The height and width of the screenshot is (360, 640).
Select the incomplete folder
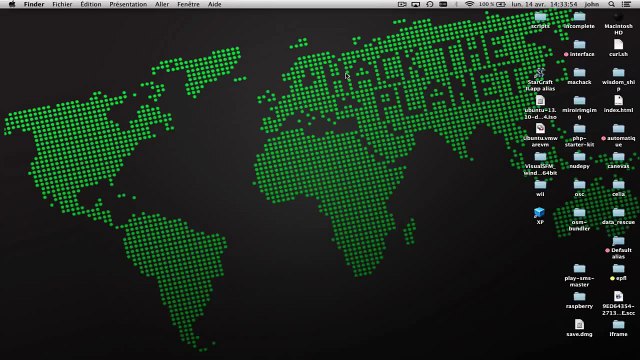coord(579,16)
